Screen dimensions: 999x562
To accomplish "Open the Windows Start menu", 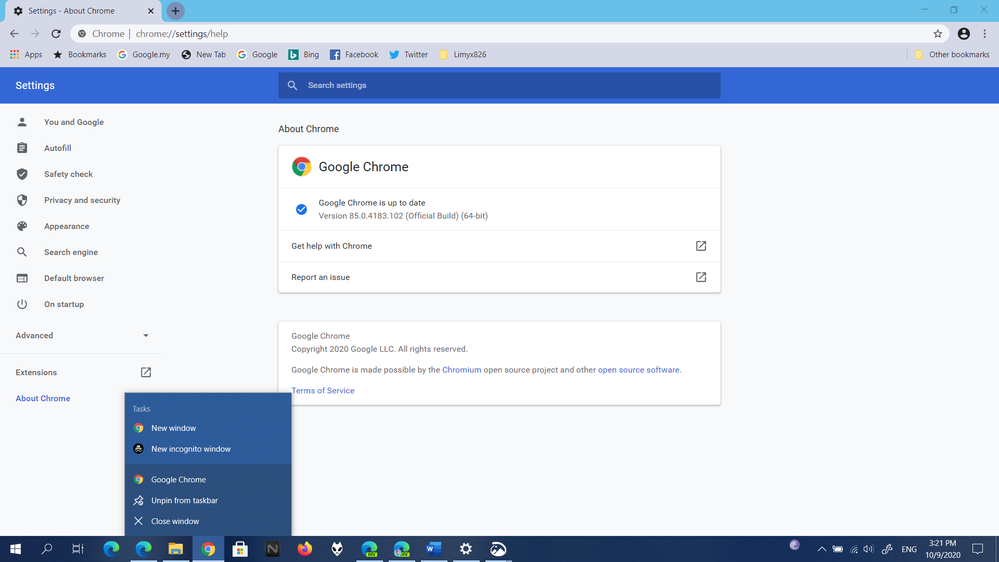I will coord(15,549).
